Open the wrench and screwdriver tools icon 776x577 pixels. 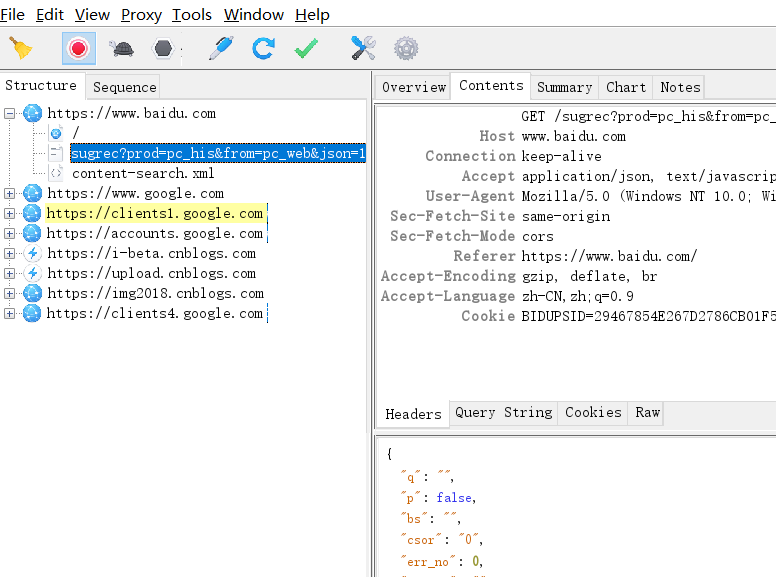(x=363, y=48)
